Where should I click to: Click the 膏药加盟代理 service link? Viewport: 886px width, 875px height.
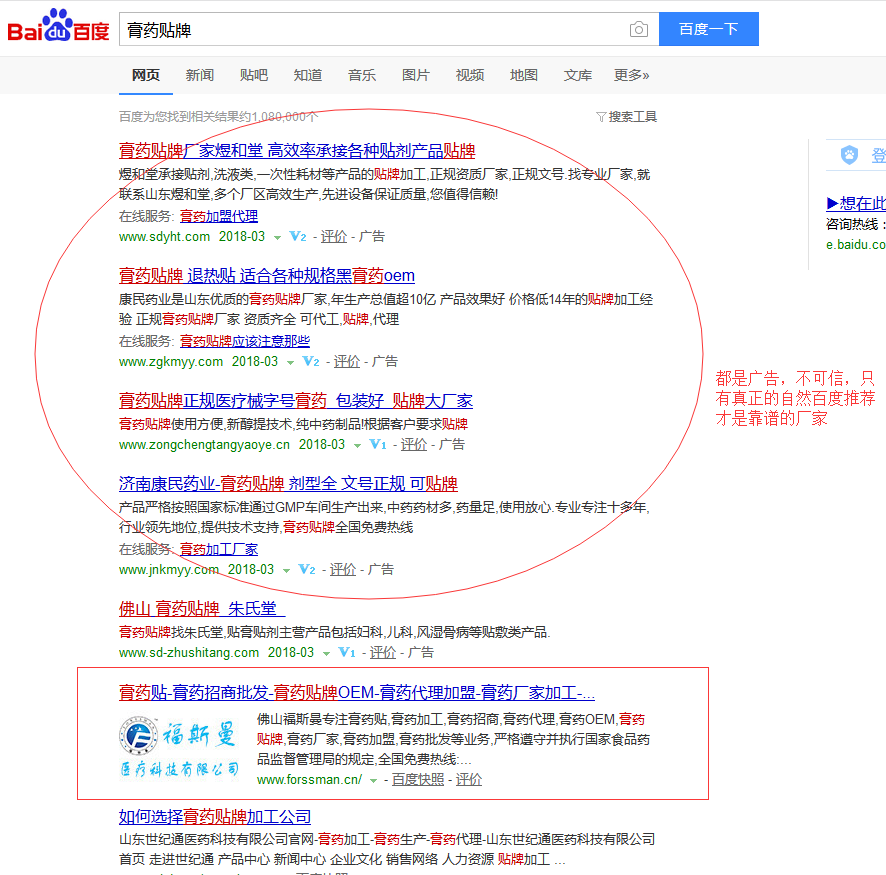[x=218, y=215]
